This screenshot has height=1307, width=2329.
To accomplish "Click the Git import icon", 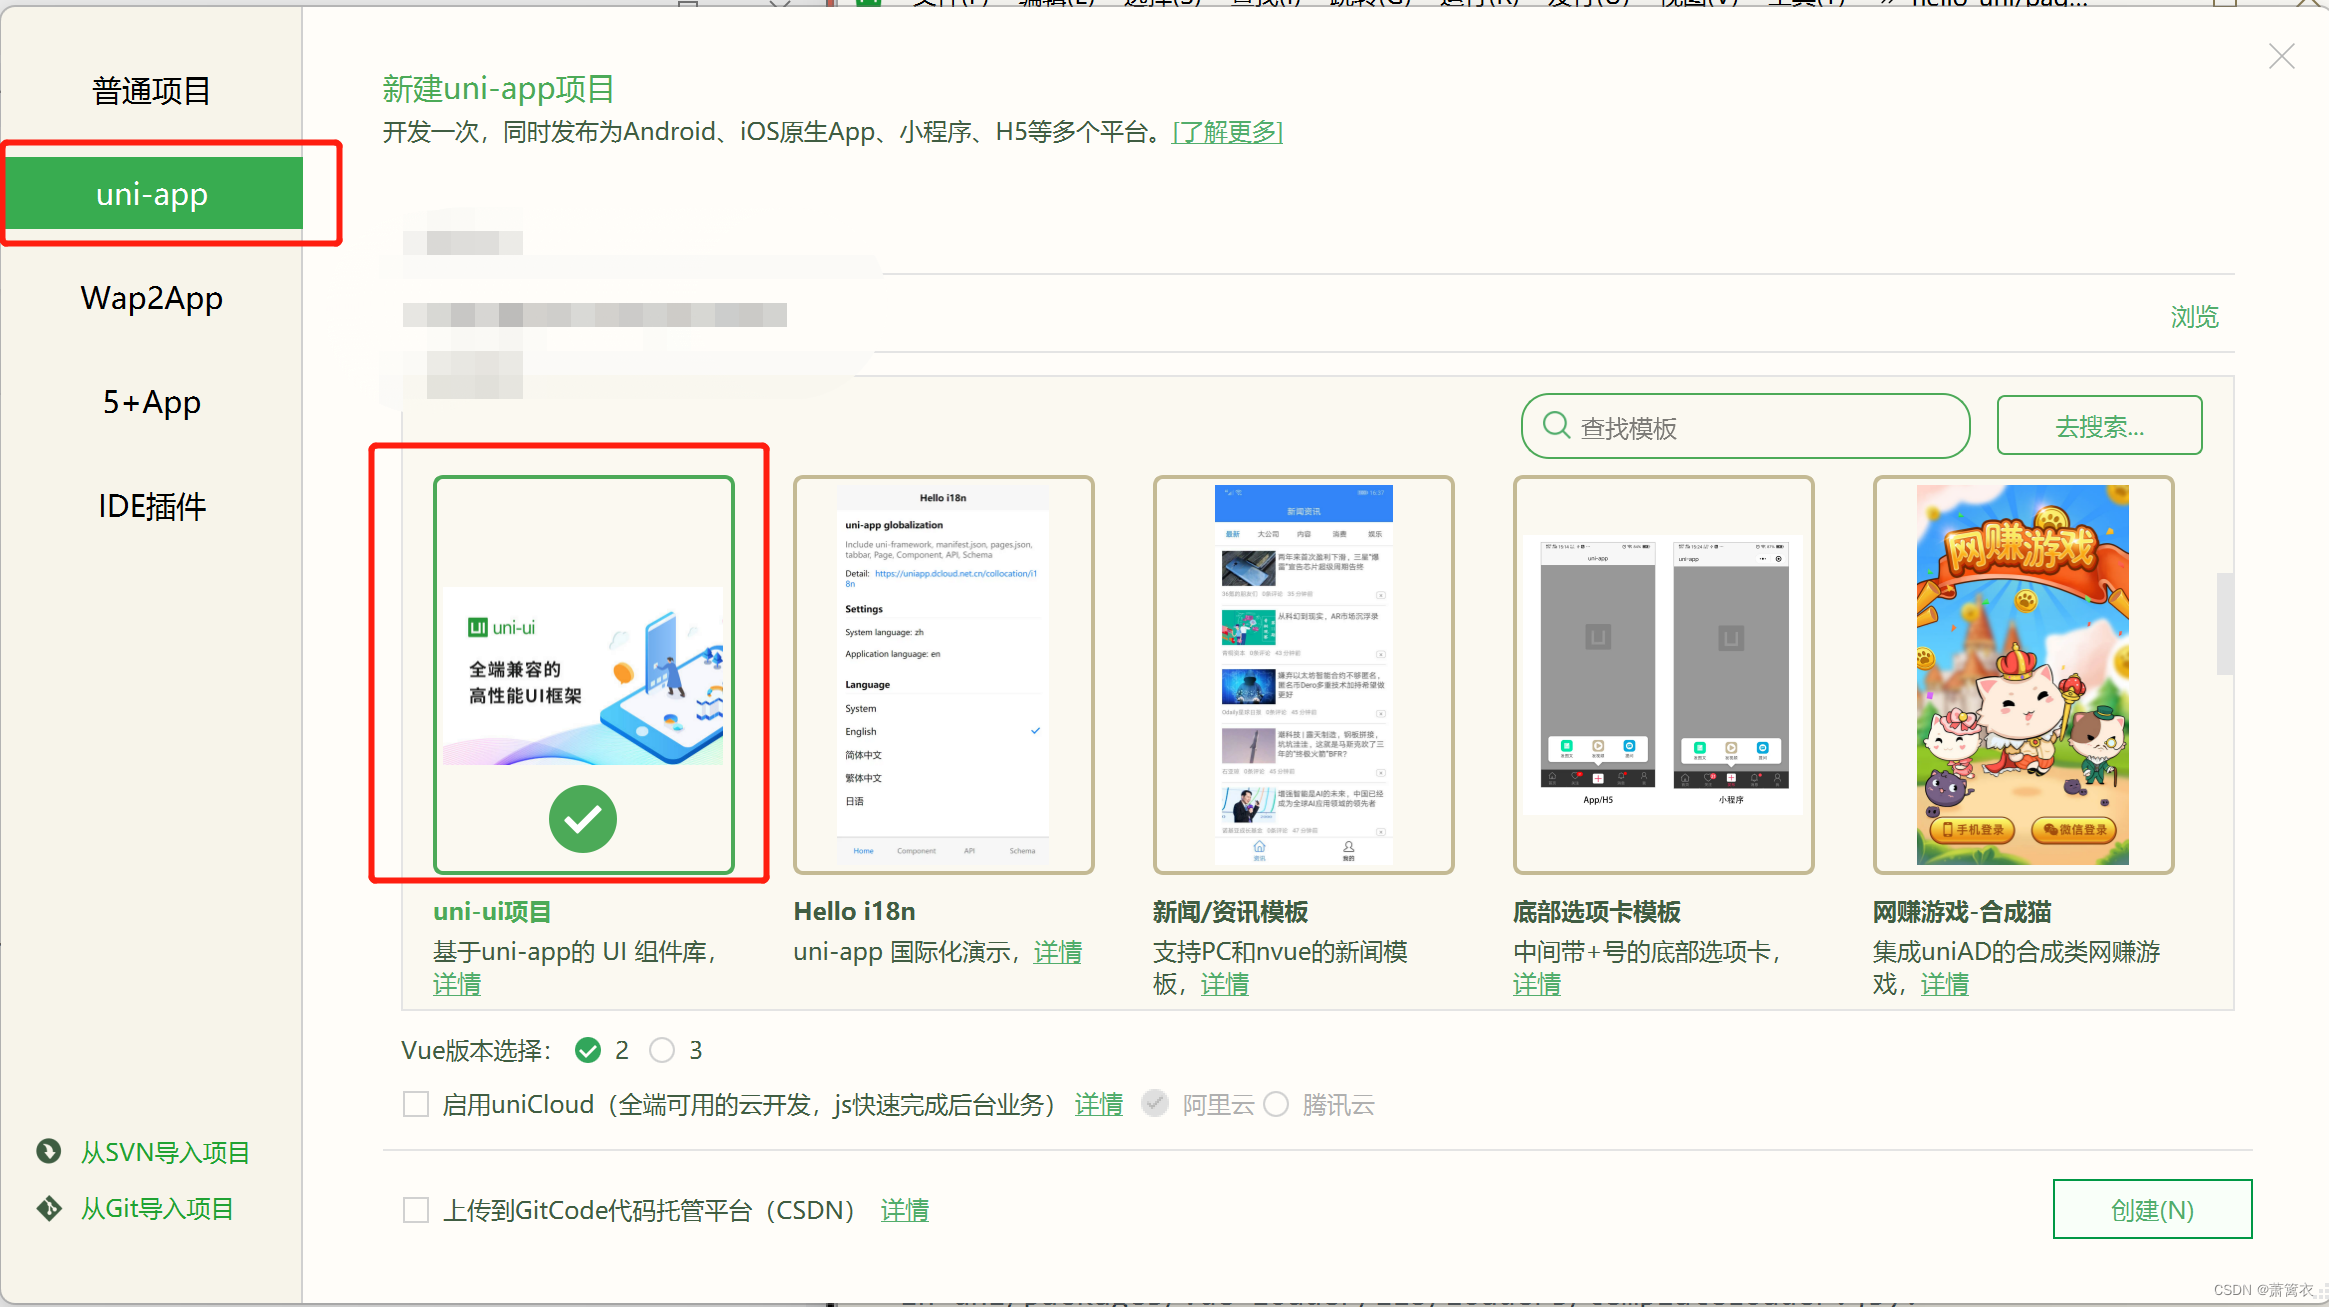I will 49,1208.
